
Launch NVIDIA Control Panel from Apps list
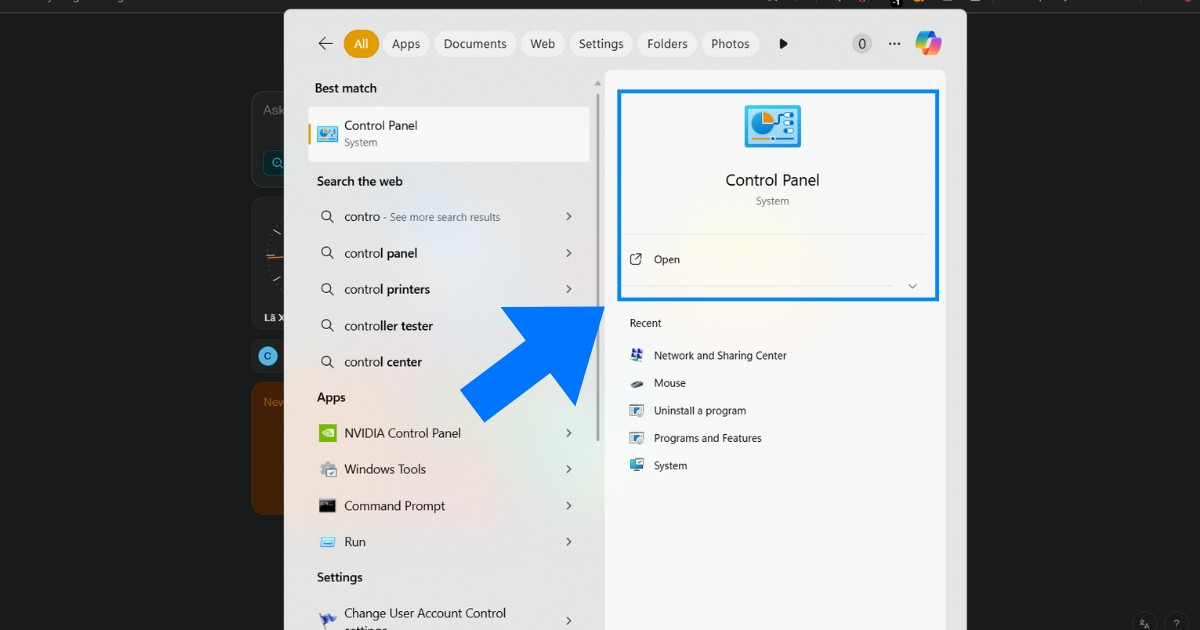tap(402, 432)
